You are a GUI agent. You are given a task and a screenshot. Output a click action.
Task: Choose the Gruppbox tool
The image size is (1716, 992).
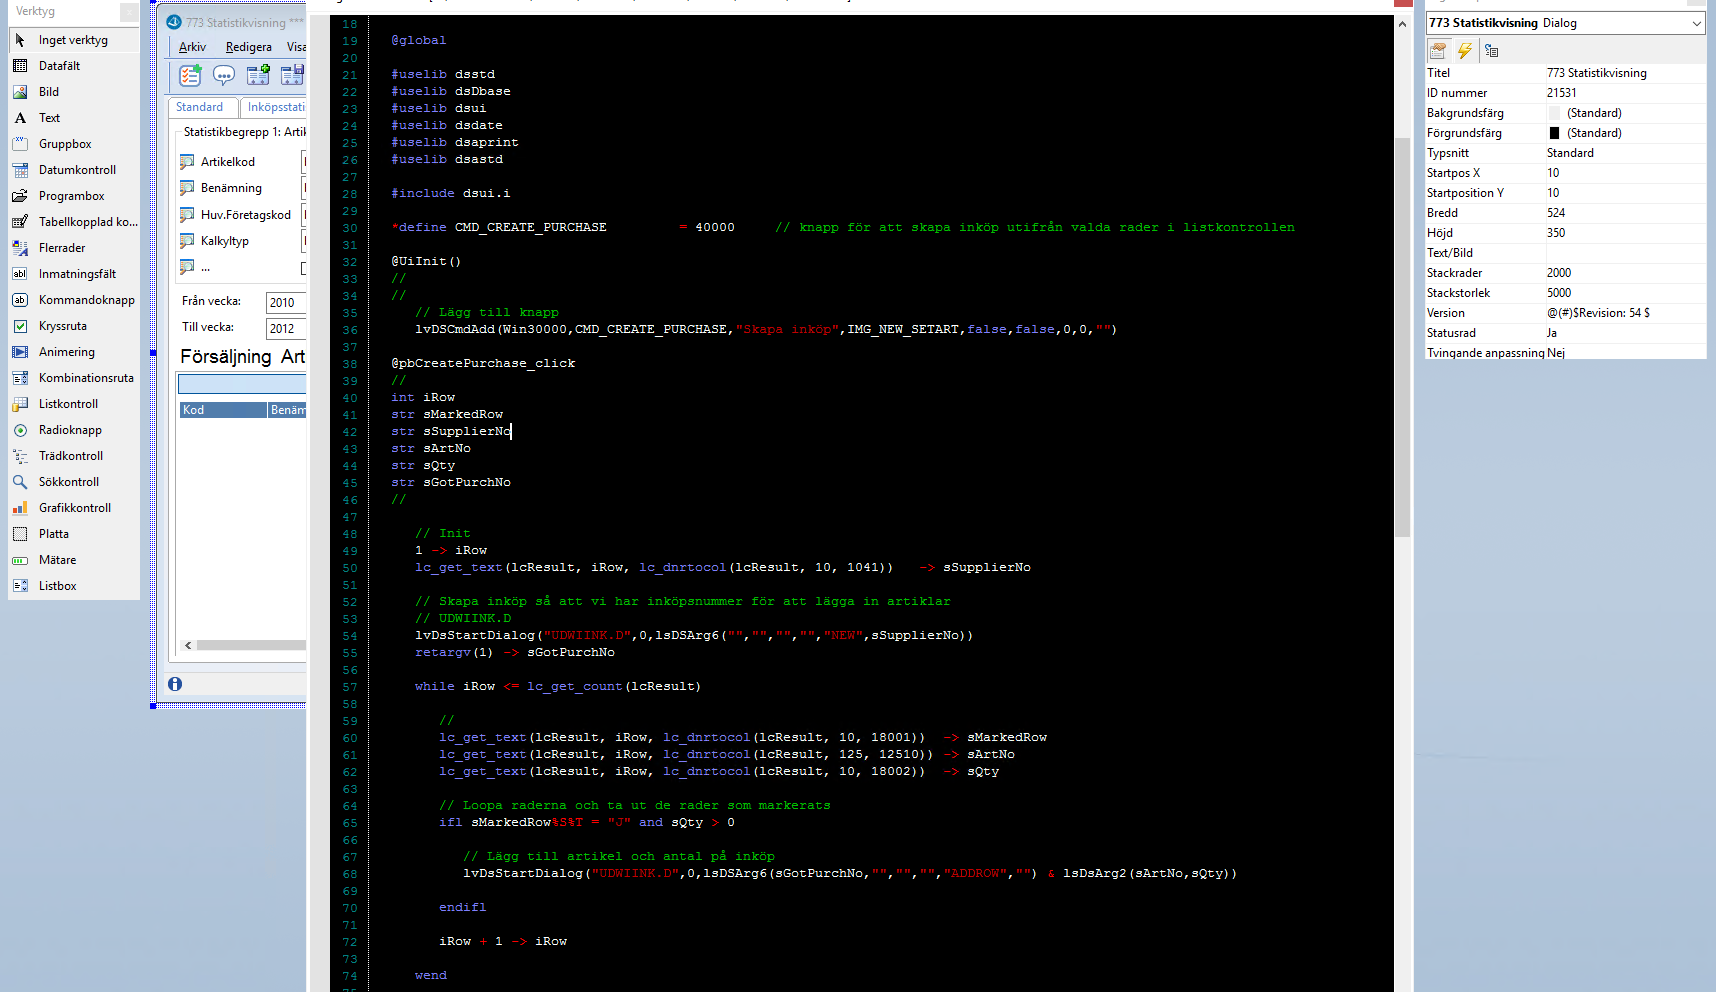tap(64, 144)
